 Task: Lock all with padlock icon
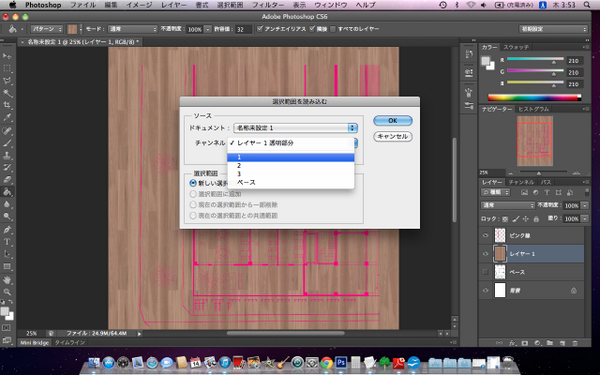(536, 219)
